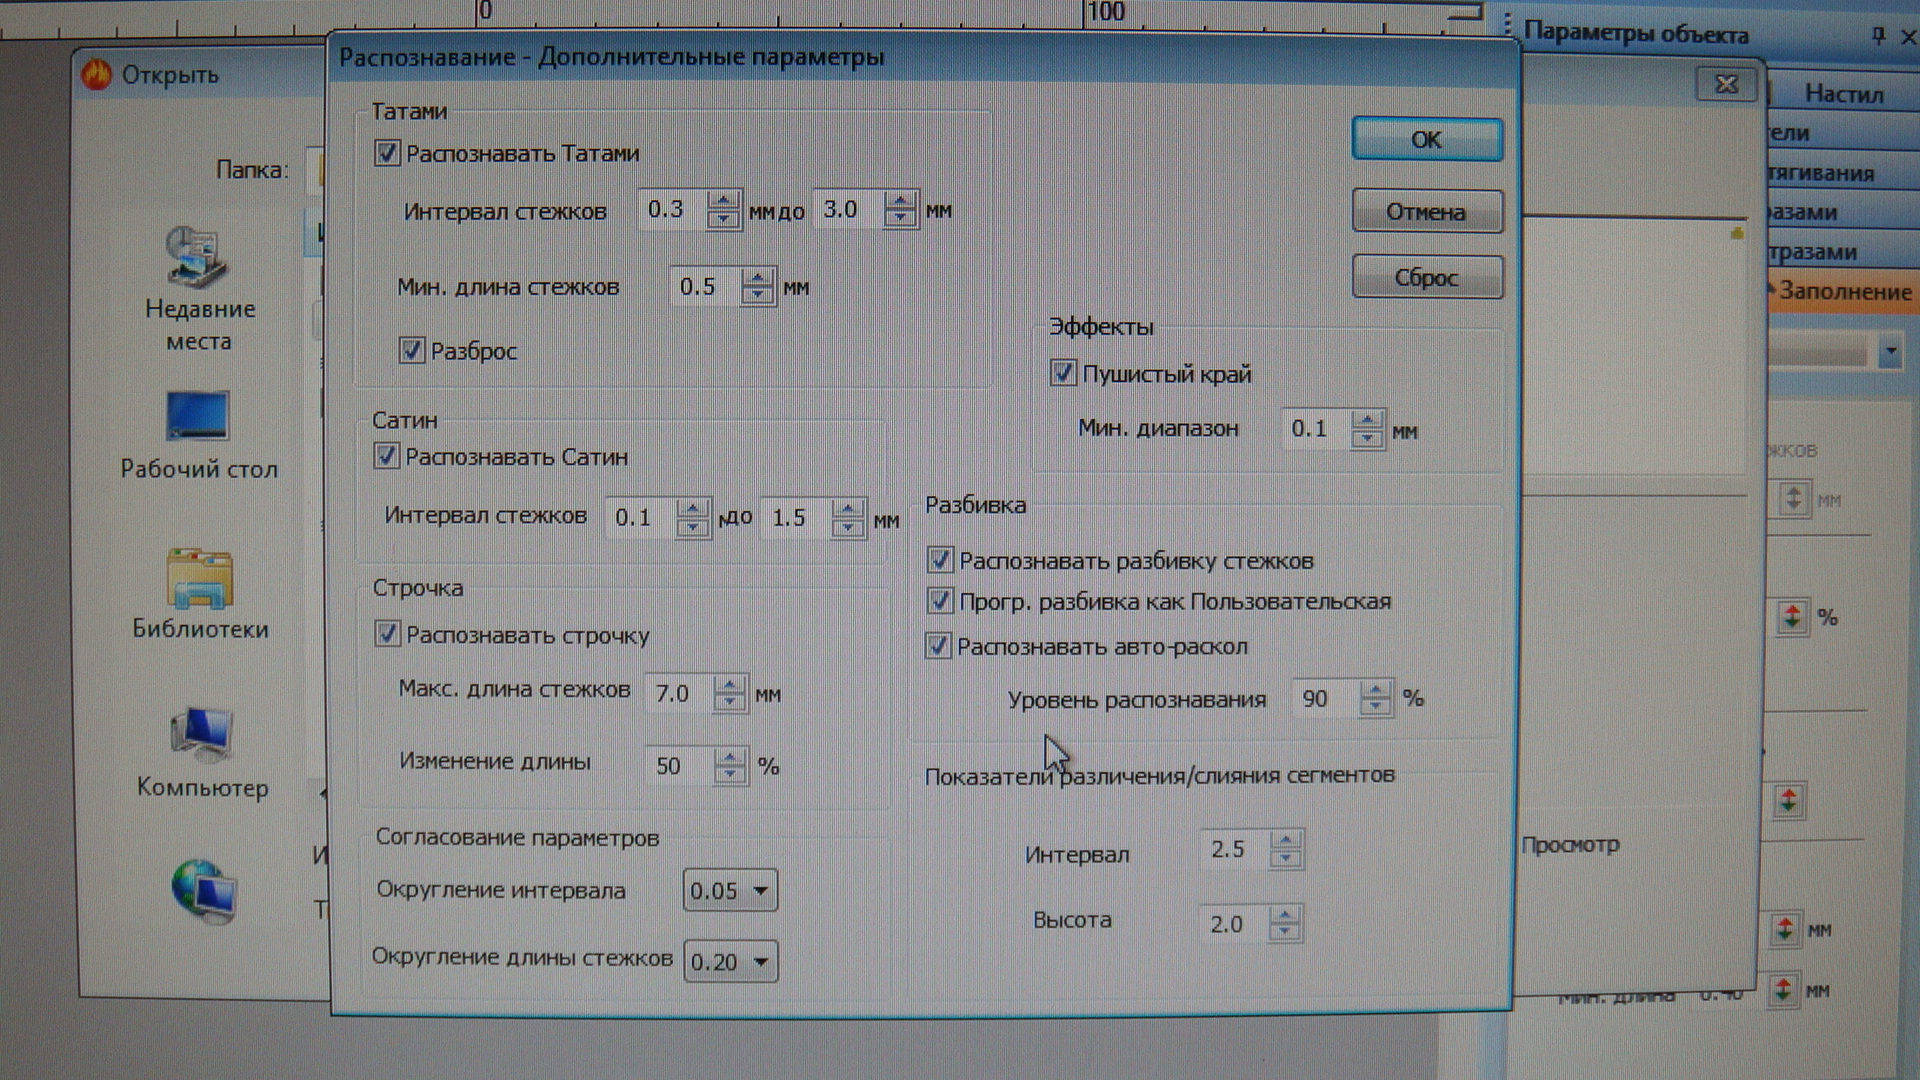Select the Настил tab in object parameters

click(x=1843, y=94)
